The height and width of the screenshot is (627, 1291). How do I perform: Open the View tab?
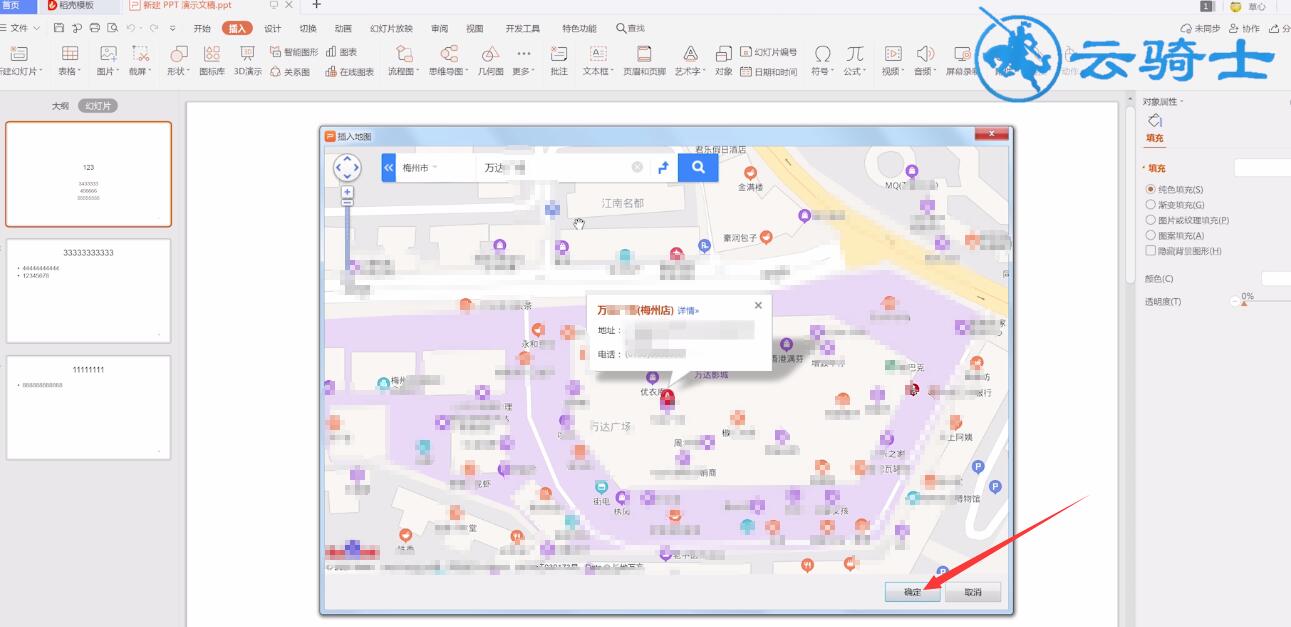pos(474,28)
